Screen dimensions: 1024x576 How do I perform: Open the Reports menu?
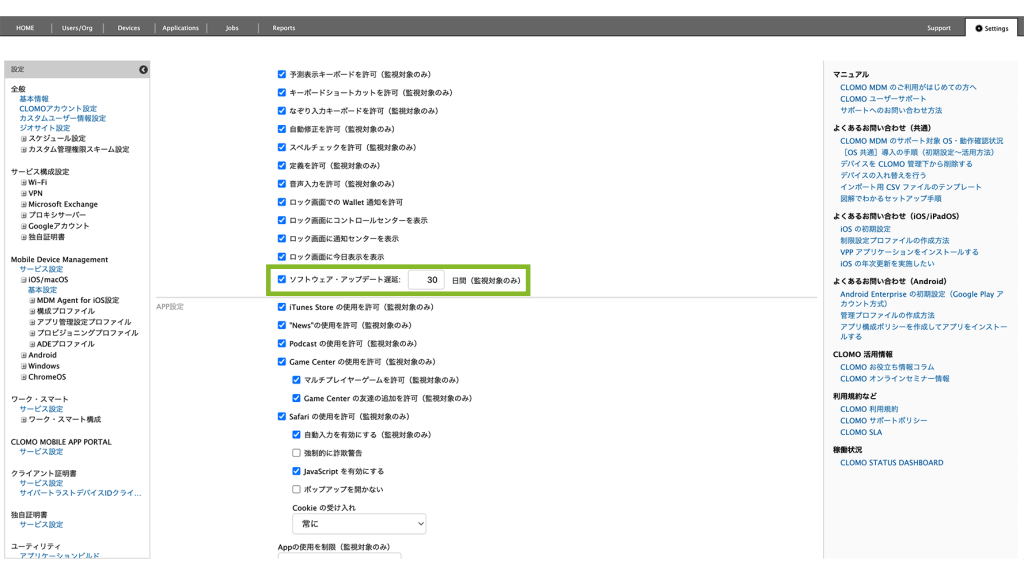pos(284,28)
